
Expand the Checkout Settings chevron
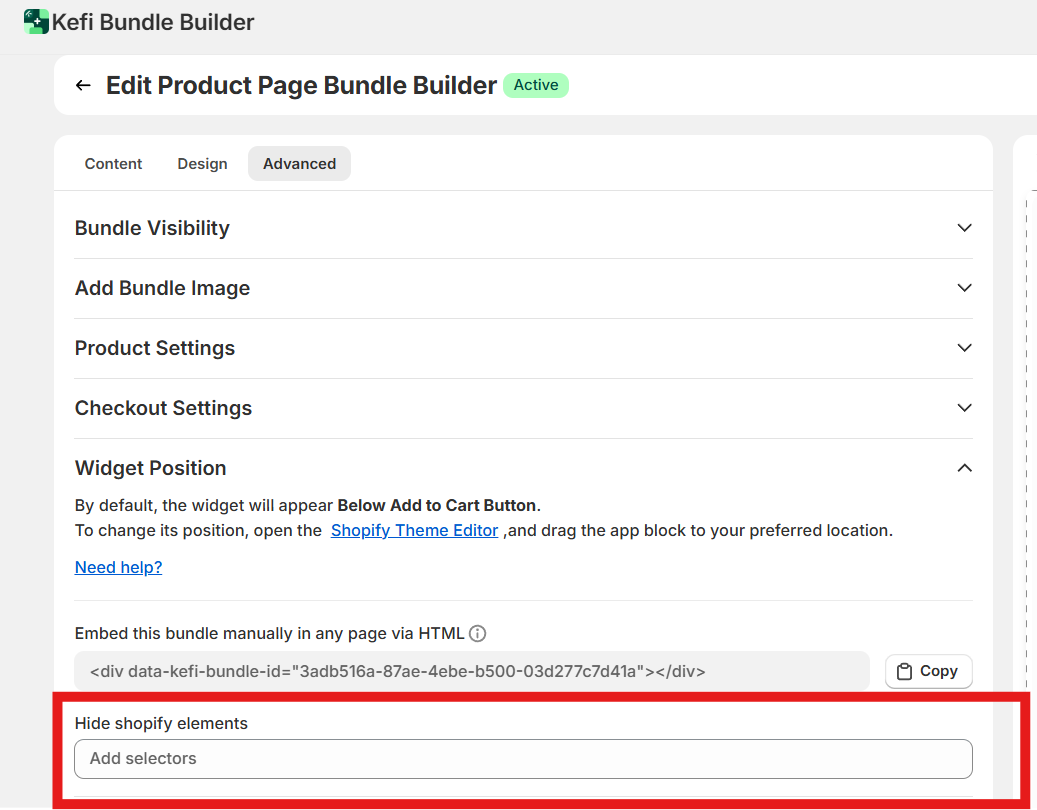[964, 408]
